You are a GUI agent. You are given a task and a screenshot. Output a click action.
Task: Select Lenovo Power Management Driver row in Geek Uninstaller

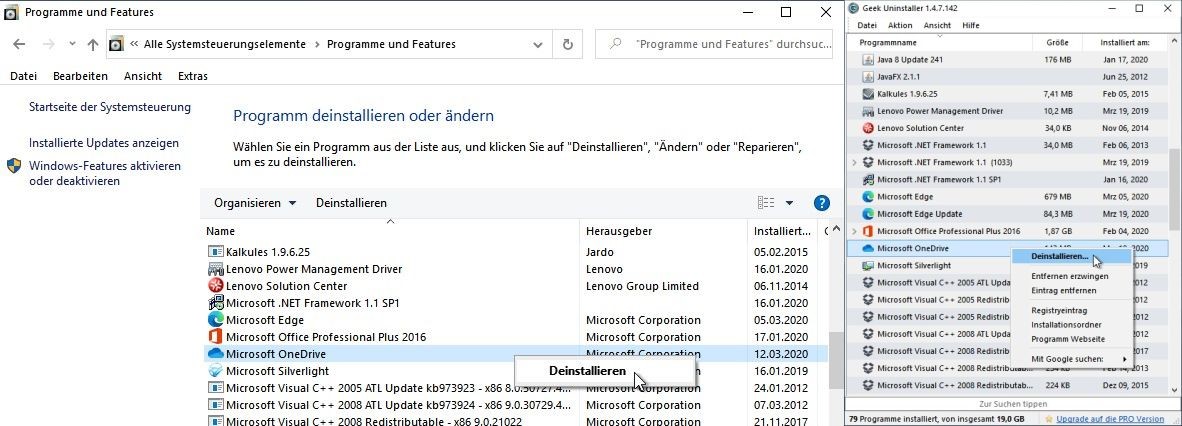1007,111
